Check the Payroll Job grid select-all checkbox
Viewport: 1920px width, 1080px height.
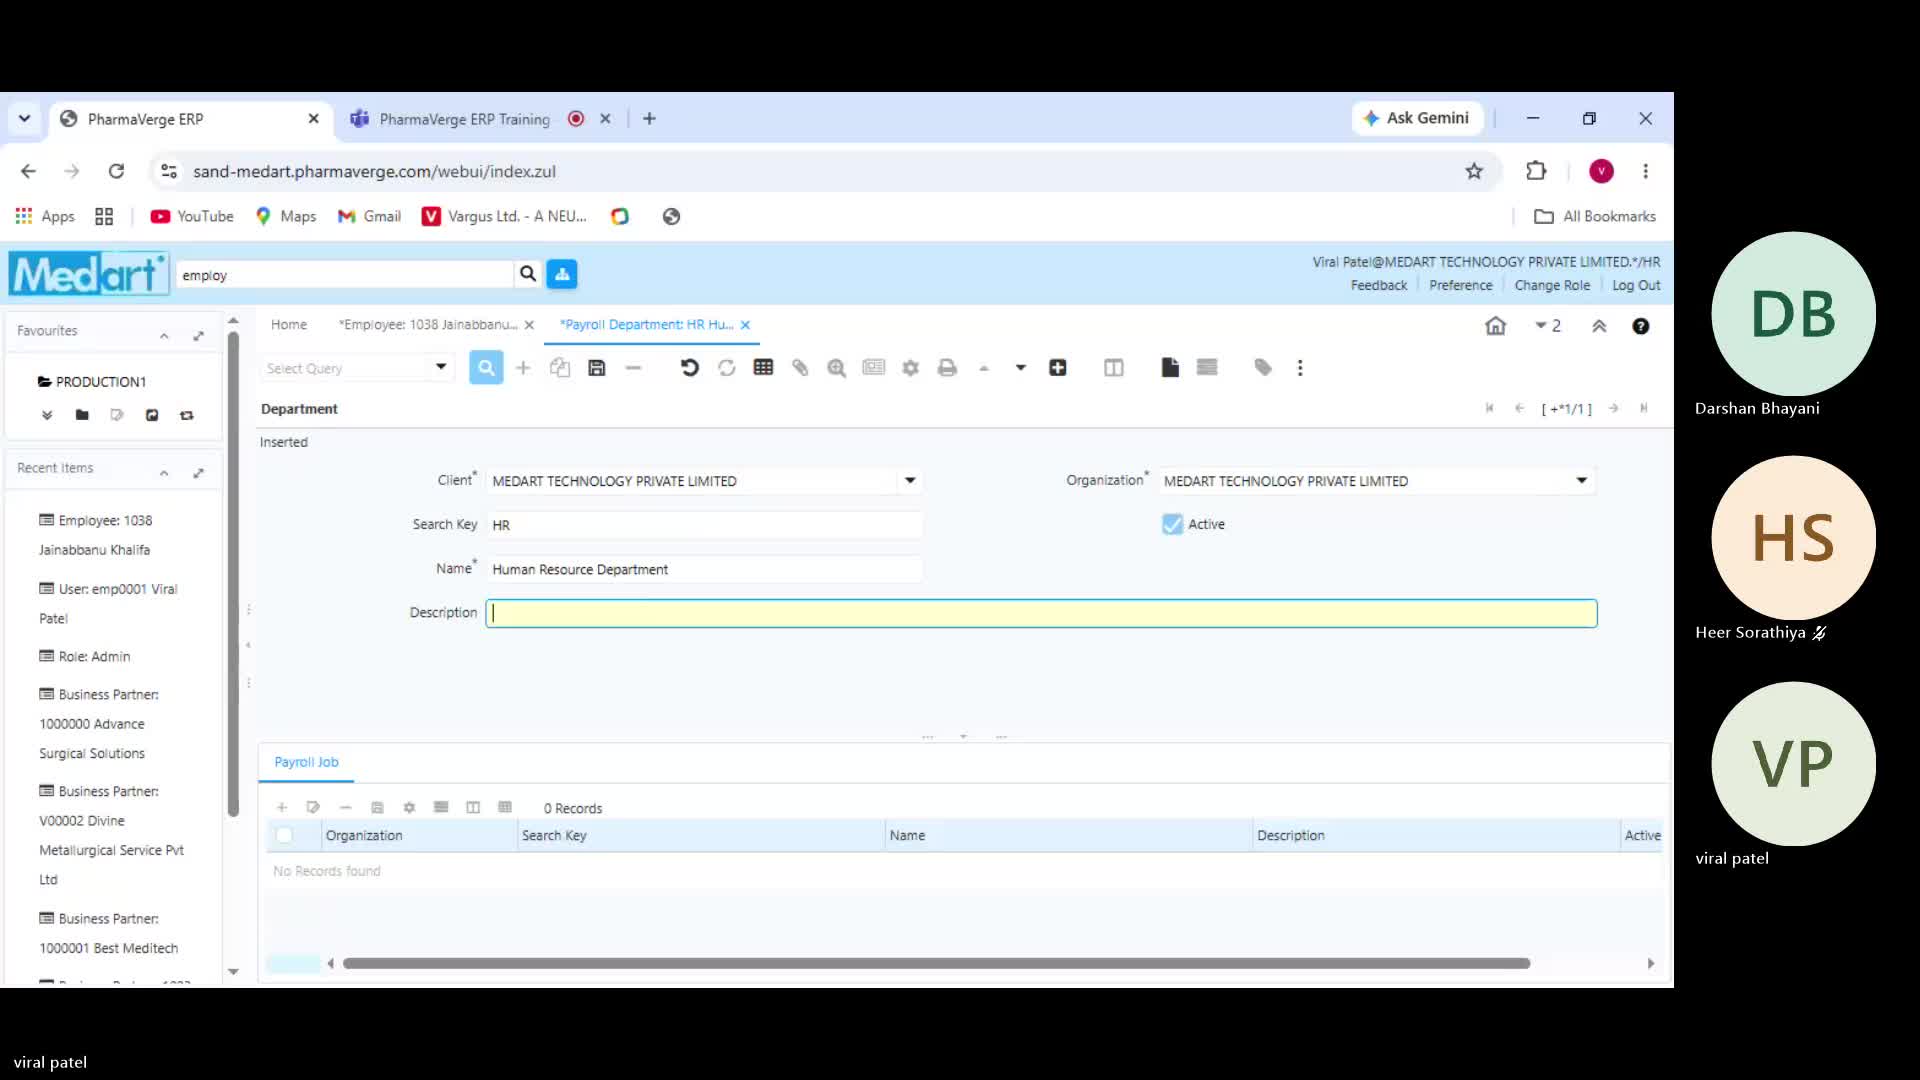click(284, 835)
